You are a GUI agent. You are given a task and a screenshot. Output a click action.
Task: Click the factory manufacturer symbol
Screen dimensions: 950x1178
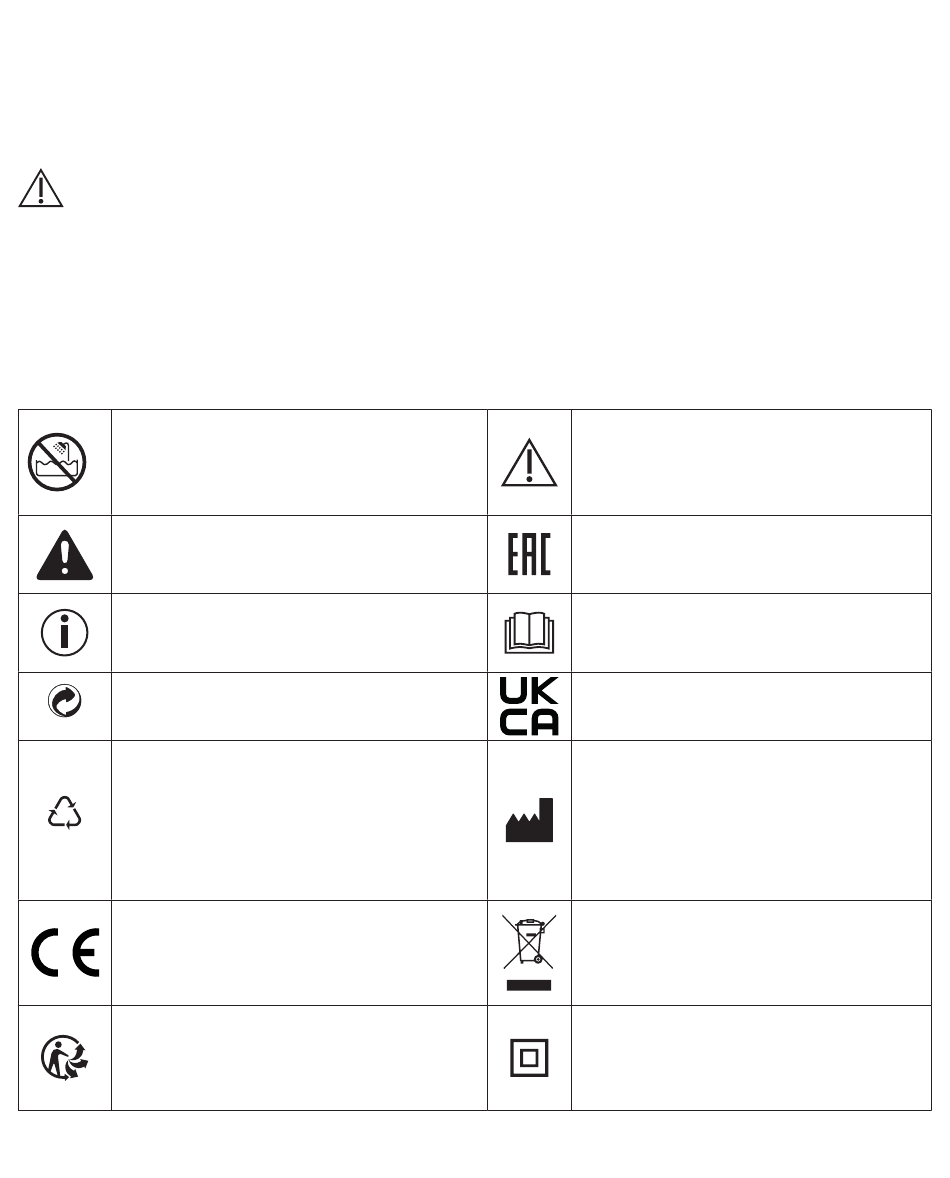pos(529,820)
